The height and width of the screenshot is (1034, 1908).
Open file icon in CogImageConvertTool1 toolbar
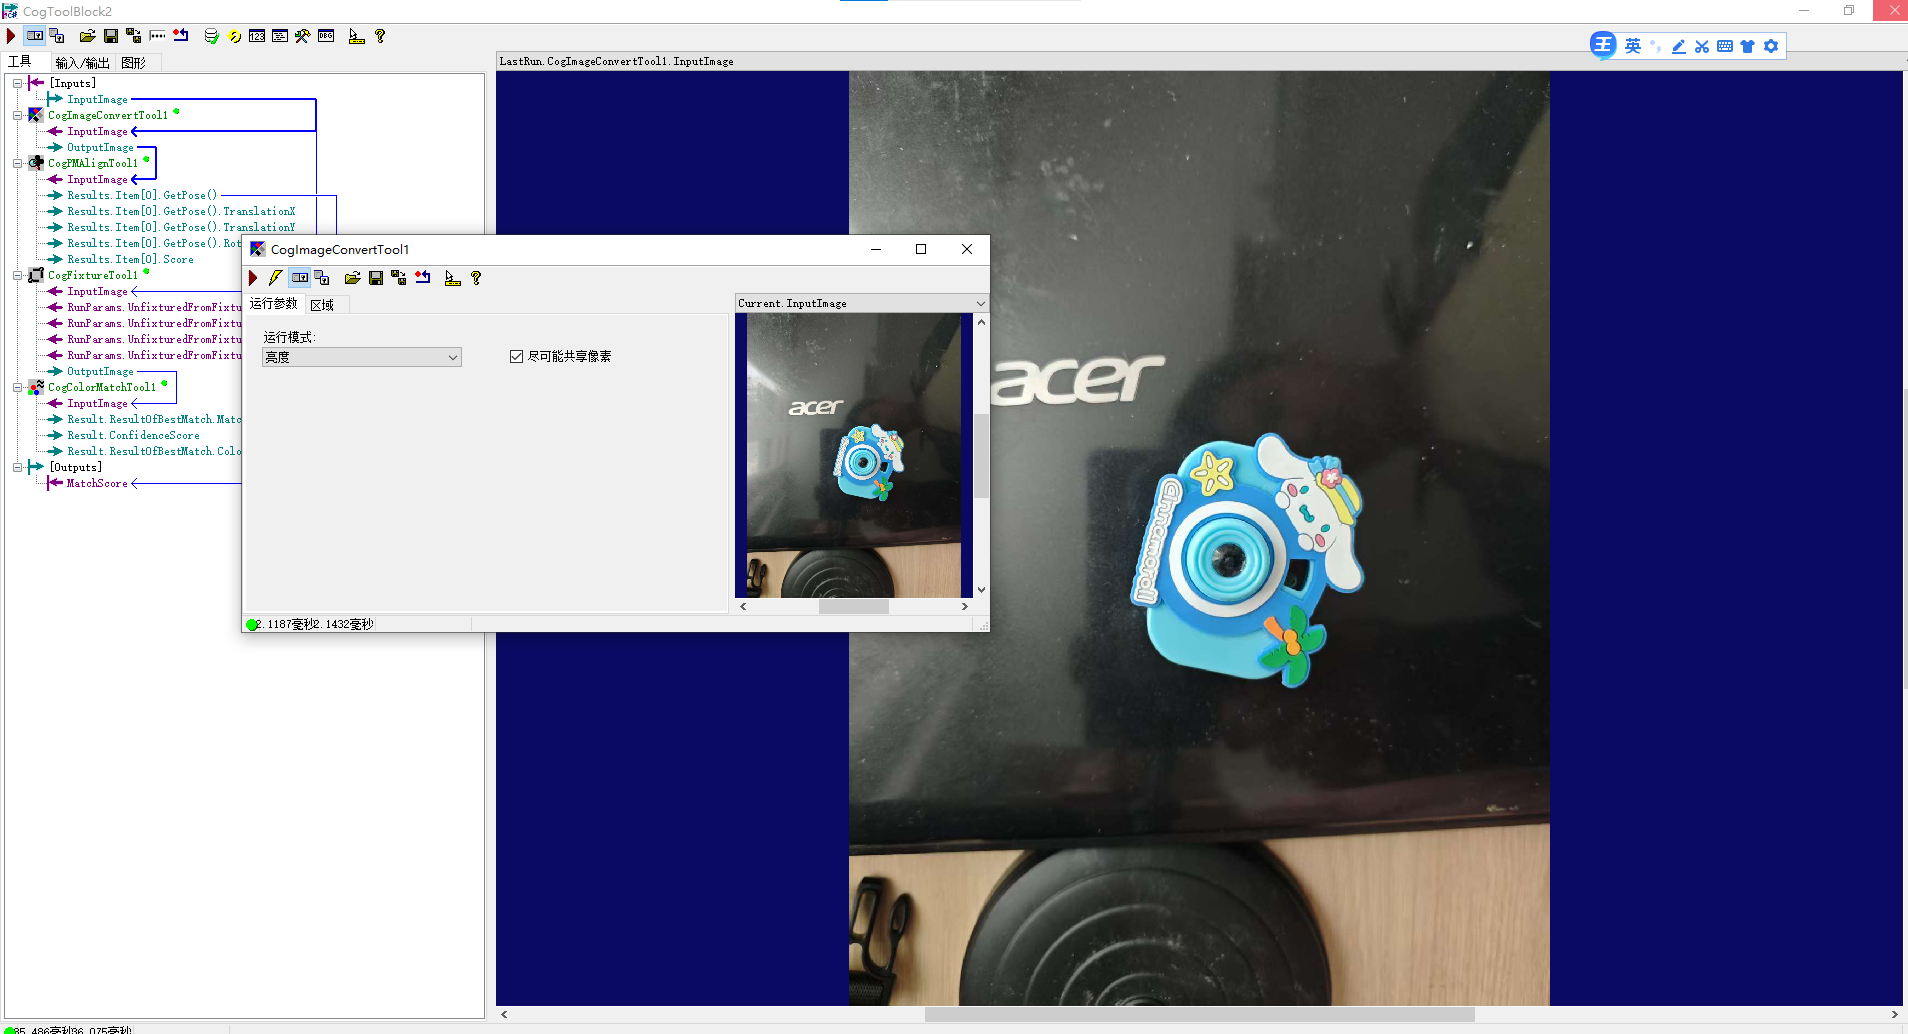353,278
